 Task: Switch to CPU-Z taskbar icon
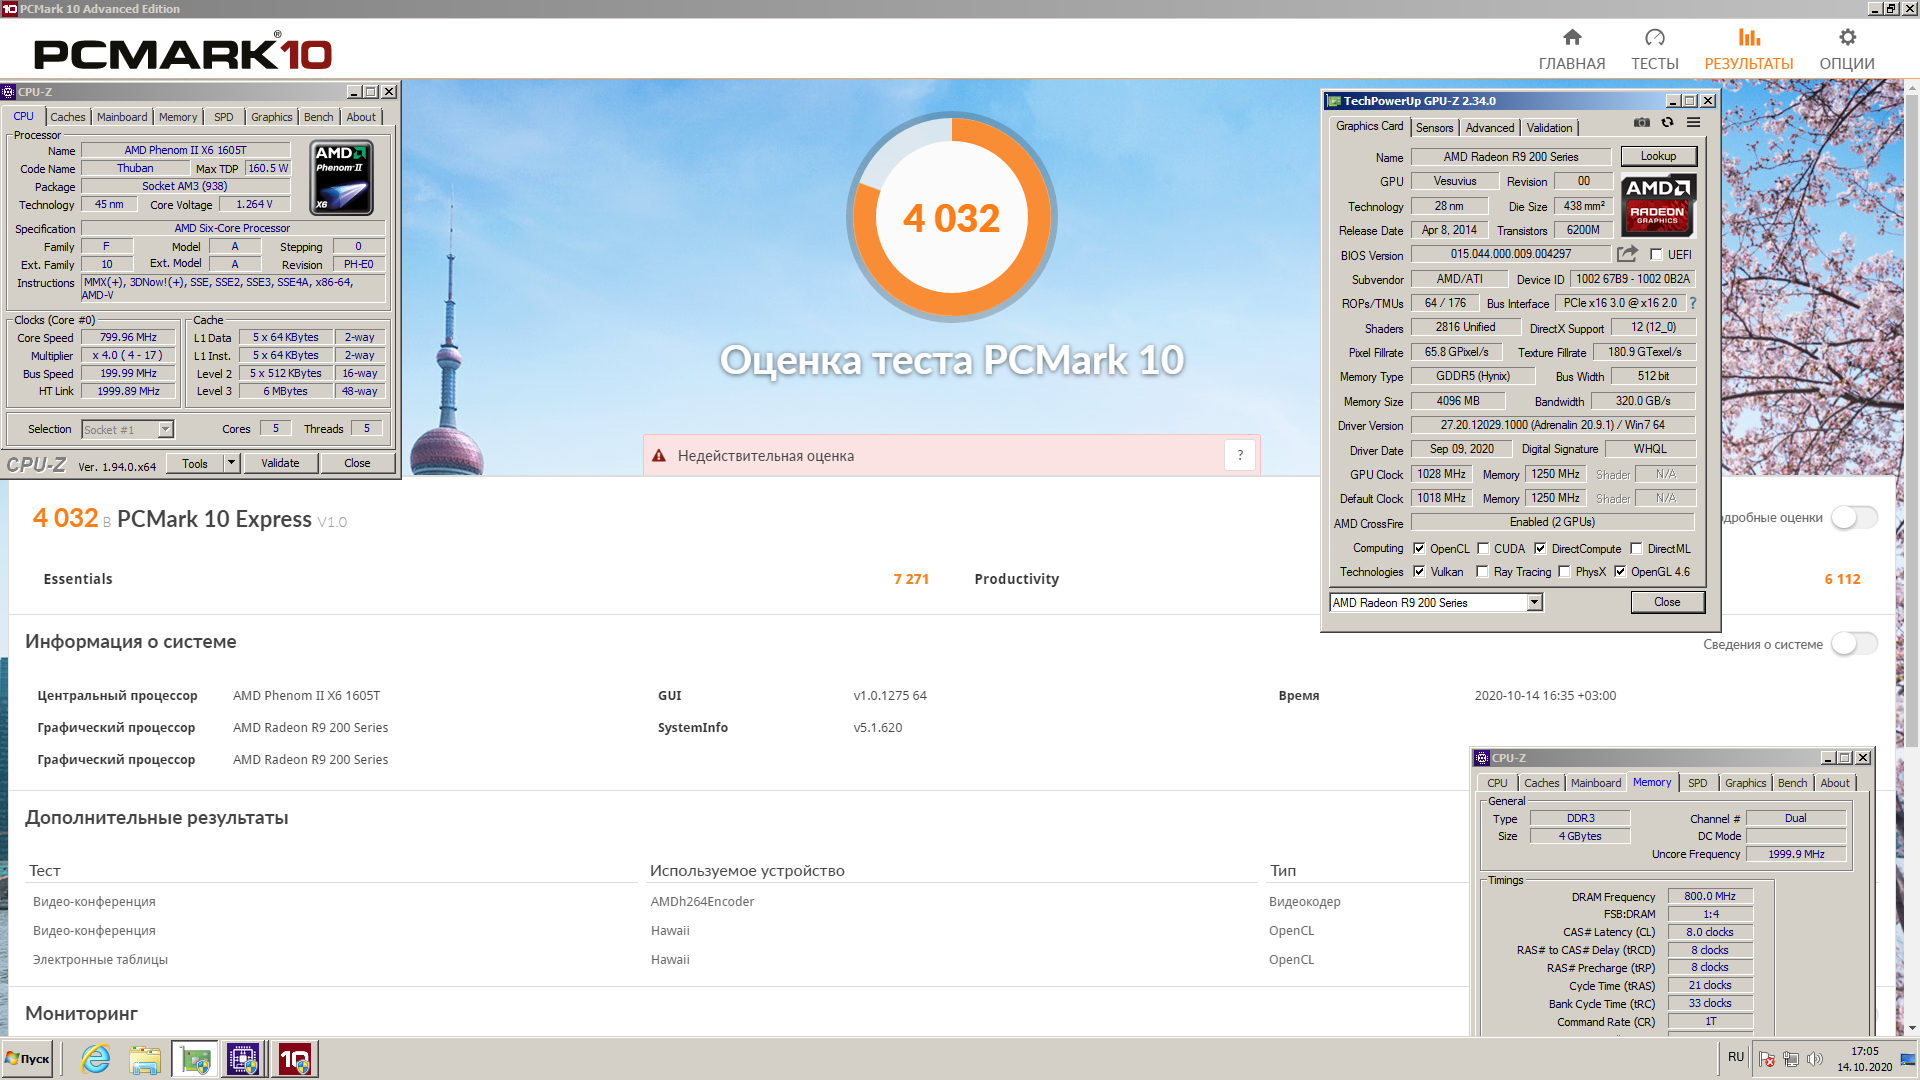pyautogui.click(x=244, y=1059)
